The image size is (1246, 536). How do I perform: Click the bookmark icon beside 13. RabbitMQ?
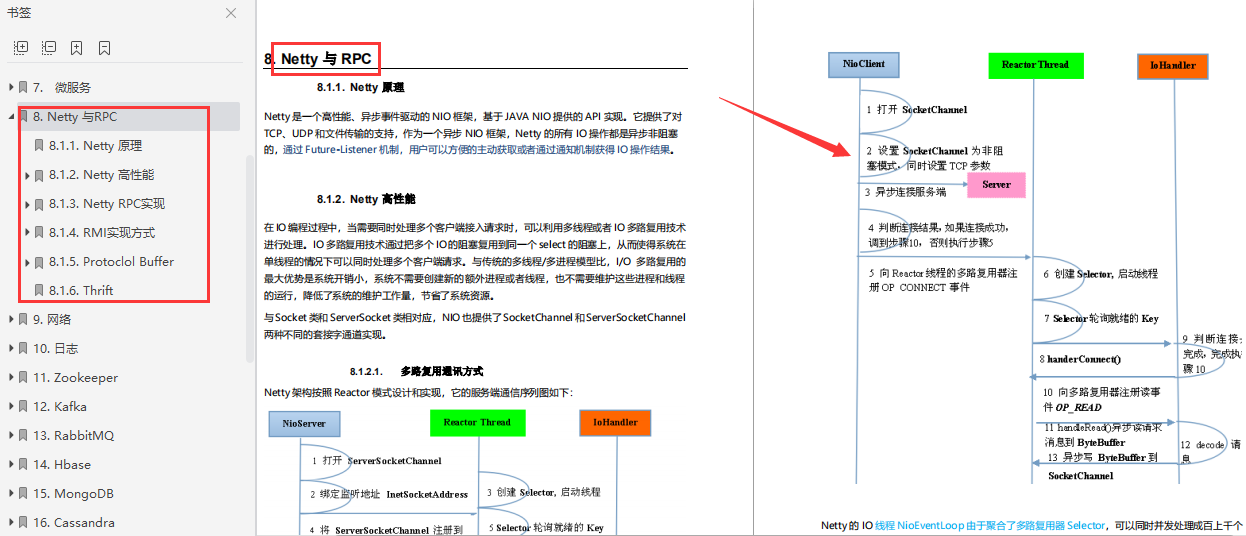click(22, 436)
